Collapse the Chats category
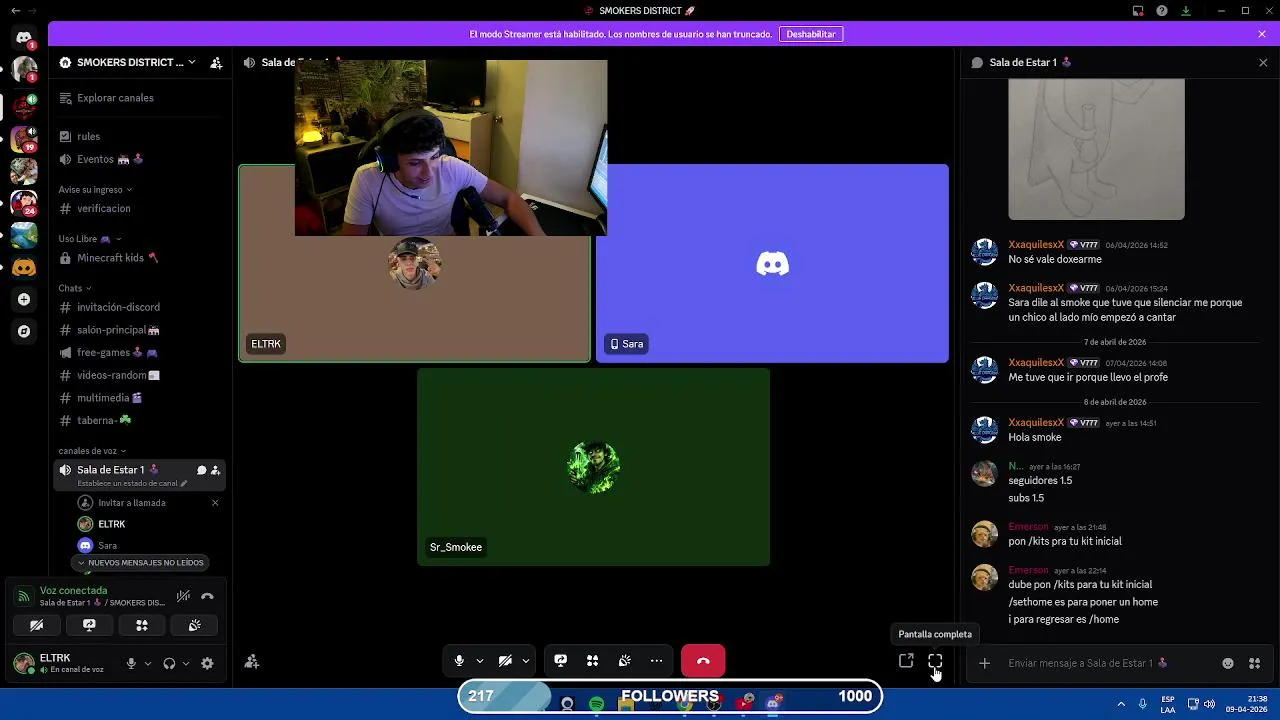 [x=75, y=288]
